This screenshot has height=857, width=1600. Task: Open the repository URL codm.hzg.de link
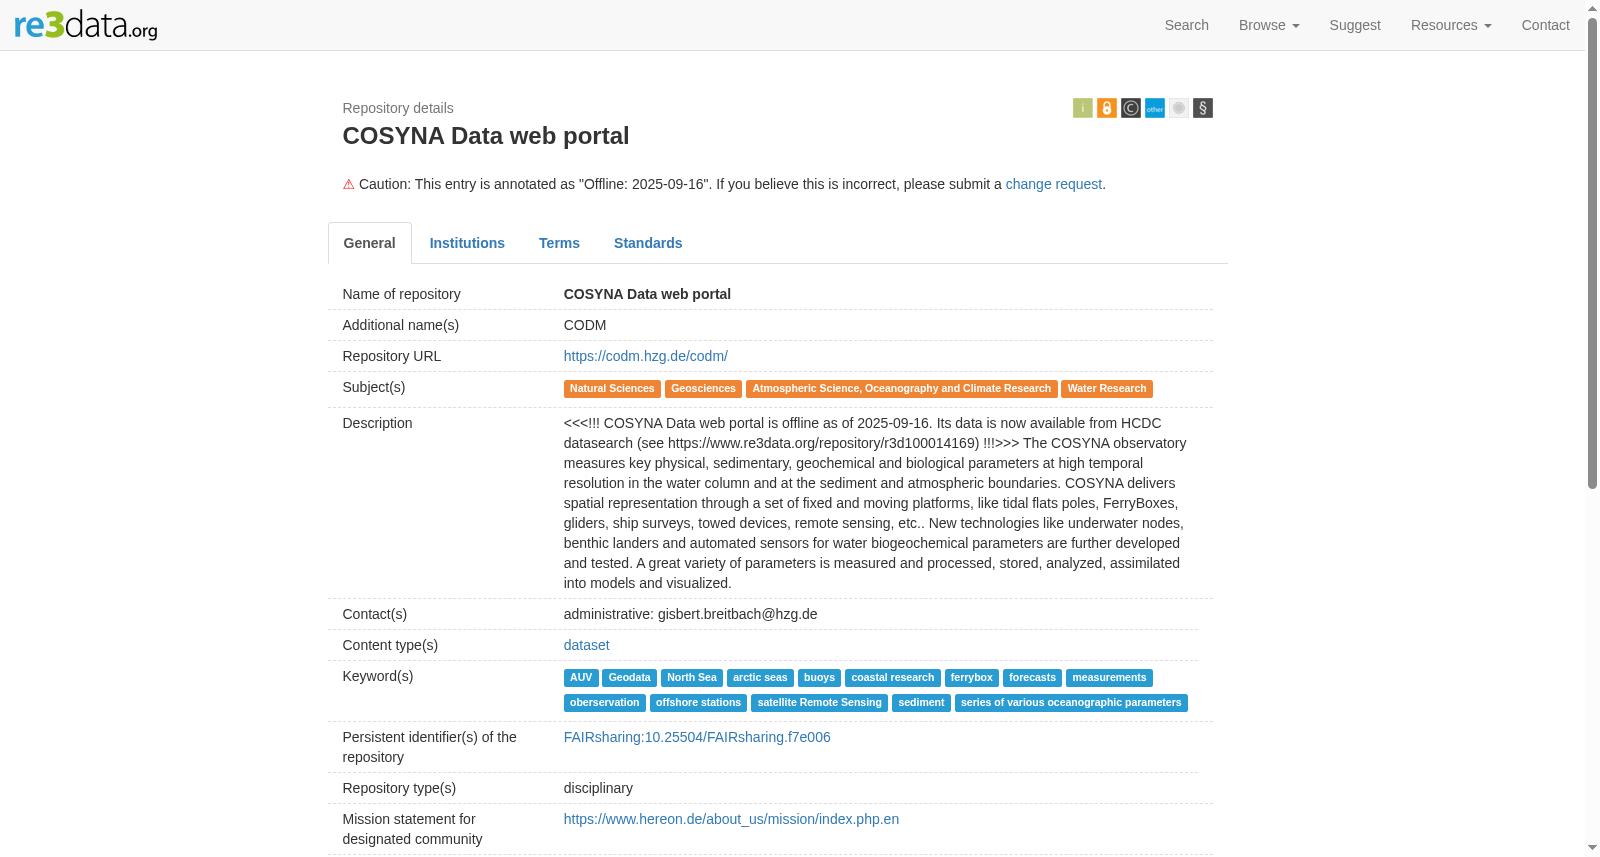(645, 356)
